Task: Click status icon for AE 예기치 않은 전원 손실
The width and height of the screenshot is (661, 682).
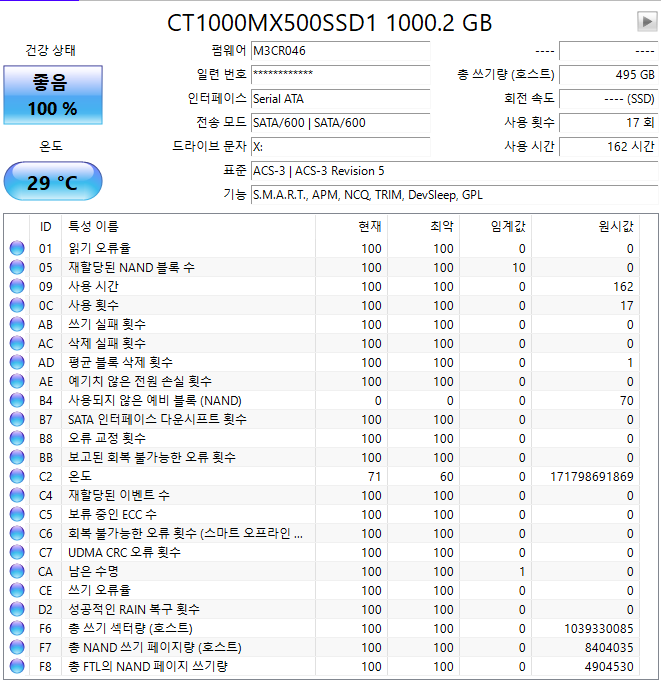Action: coord(17,381)
